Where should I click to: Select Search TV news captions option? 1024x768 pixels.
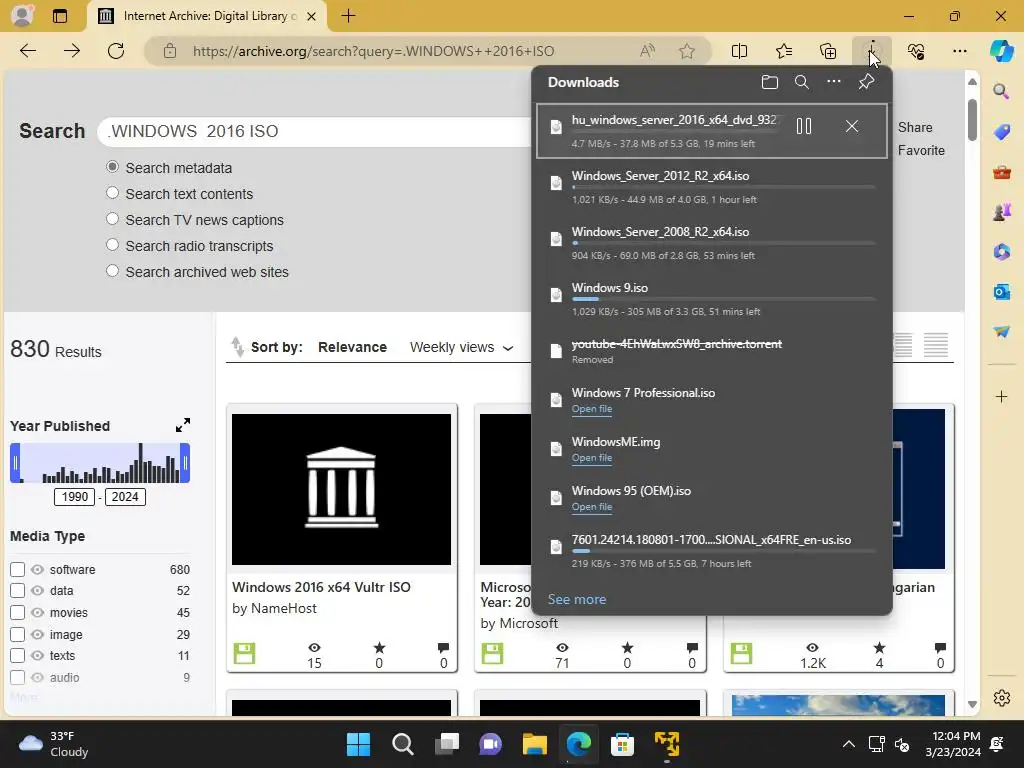tap(112, 219)
